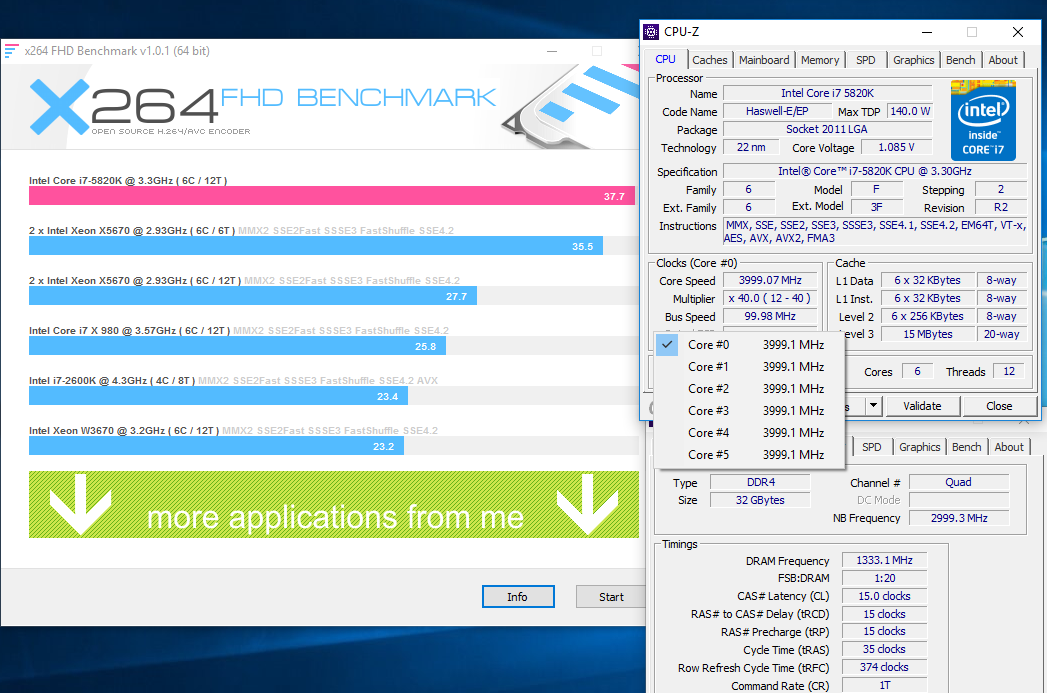1047x693 pixels.
Task: Open Graphics tab in front CPU-Z window
Action: click(913, 60)
